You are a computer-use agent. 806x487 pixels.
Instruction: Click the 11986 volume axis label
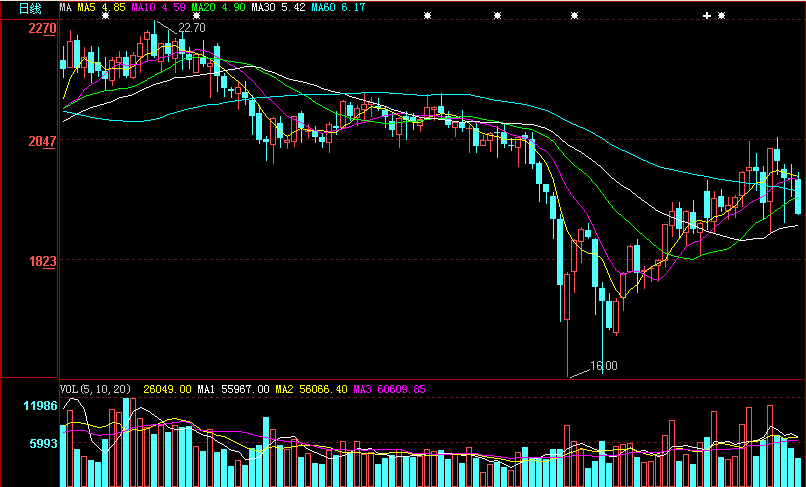pos(40,406)
